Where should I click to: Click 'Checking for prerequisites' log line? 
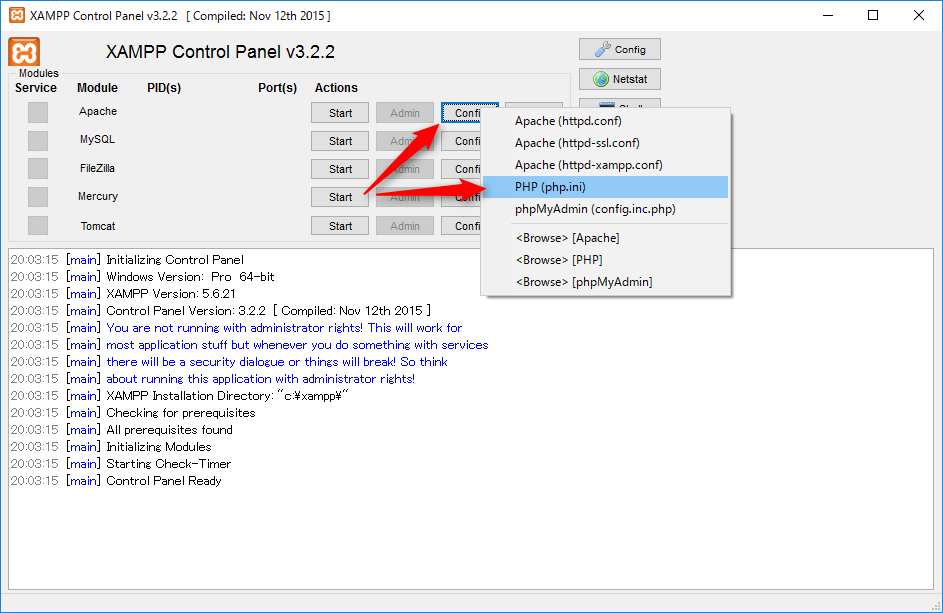point(133,413)
